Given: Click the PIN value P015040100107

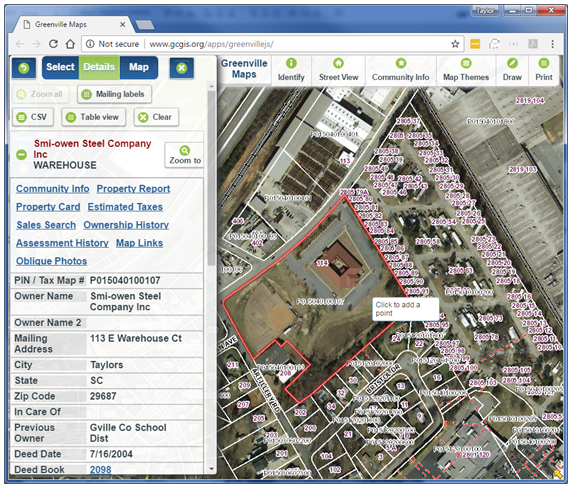Looking at the screenshot, I should 125,280.
